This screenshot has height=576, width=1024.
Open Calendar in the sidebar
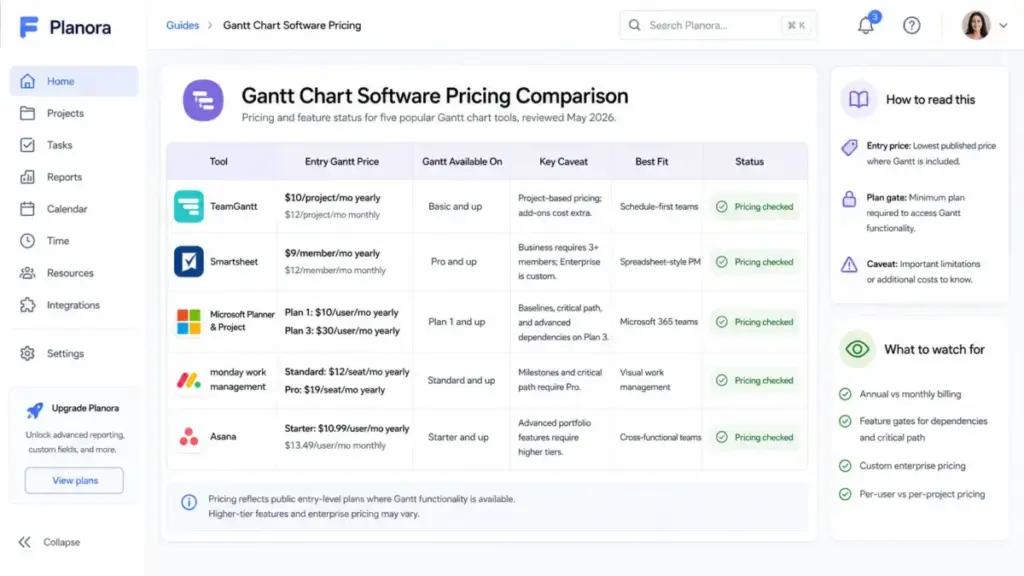pos(74,209)
